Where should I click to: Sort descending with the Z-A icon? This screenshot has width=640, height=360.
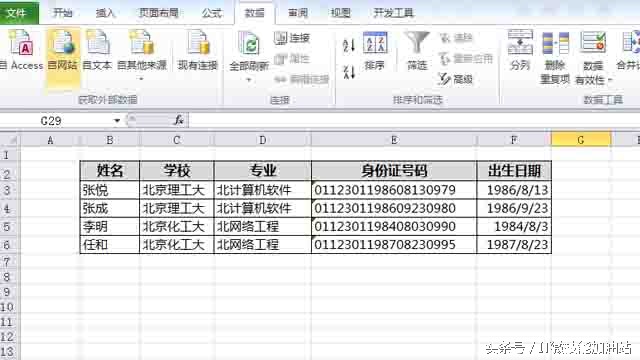point(349,72)
